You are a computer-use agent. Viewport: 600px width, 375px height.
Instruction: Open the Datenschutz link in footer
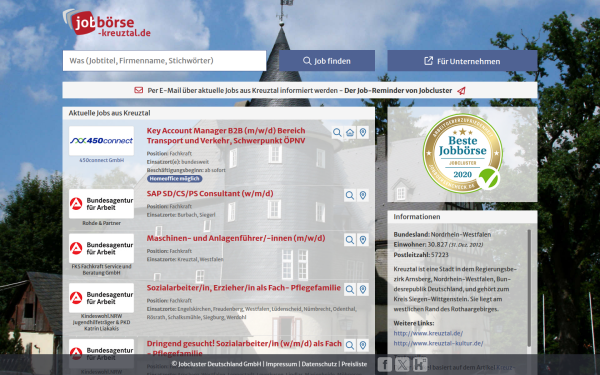tap(319, 364)
